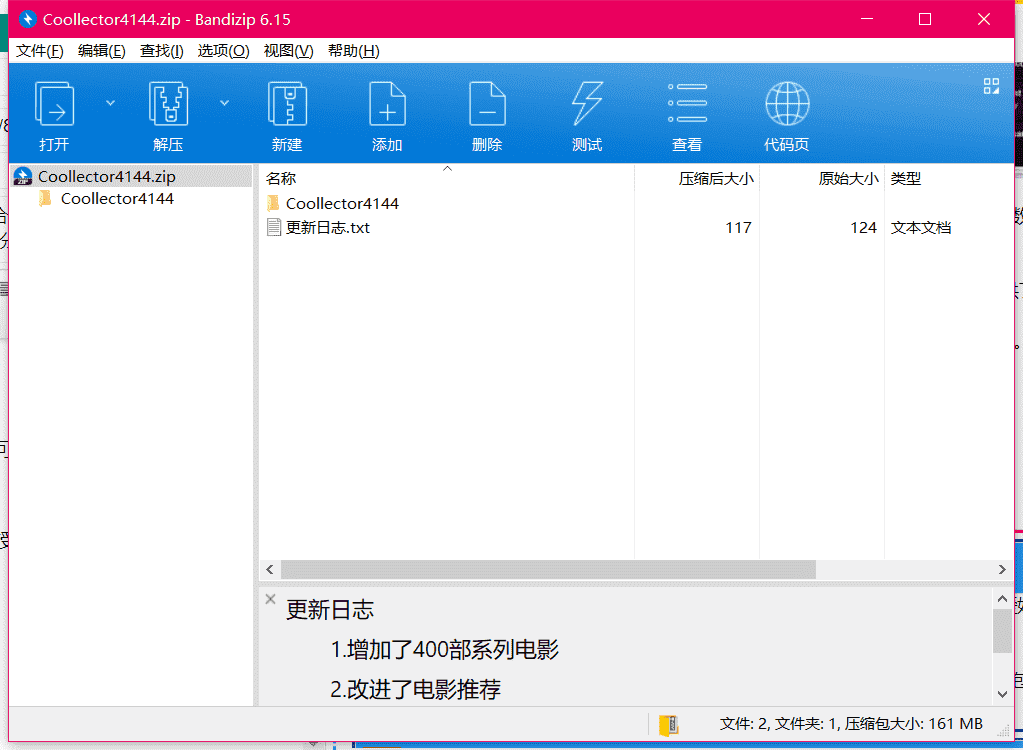
Task: Minimize the Bandizip window
Action: coord(866,19)
